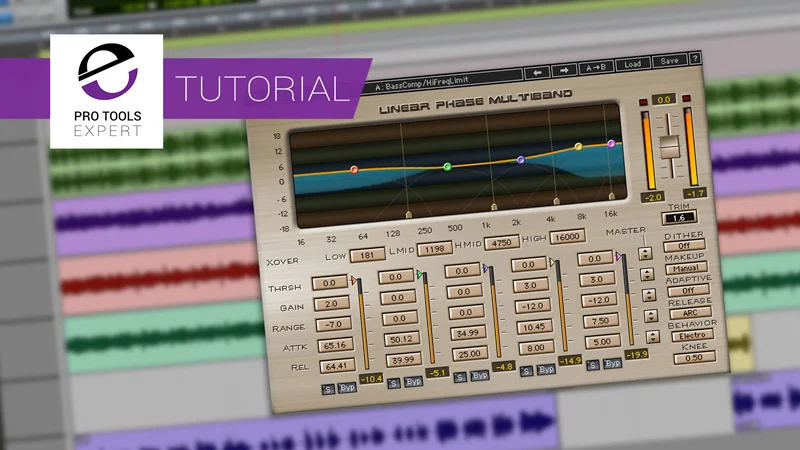Click the fifth band threshold slider near -19.9
Image resolution: width=800 pixels, height=450 pixels.
(x=627, y=299)
